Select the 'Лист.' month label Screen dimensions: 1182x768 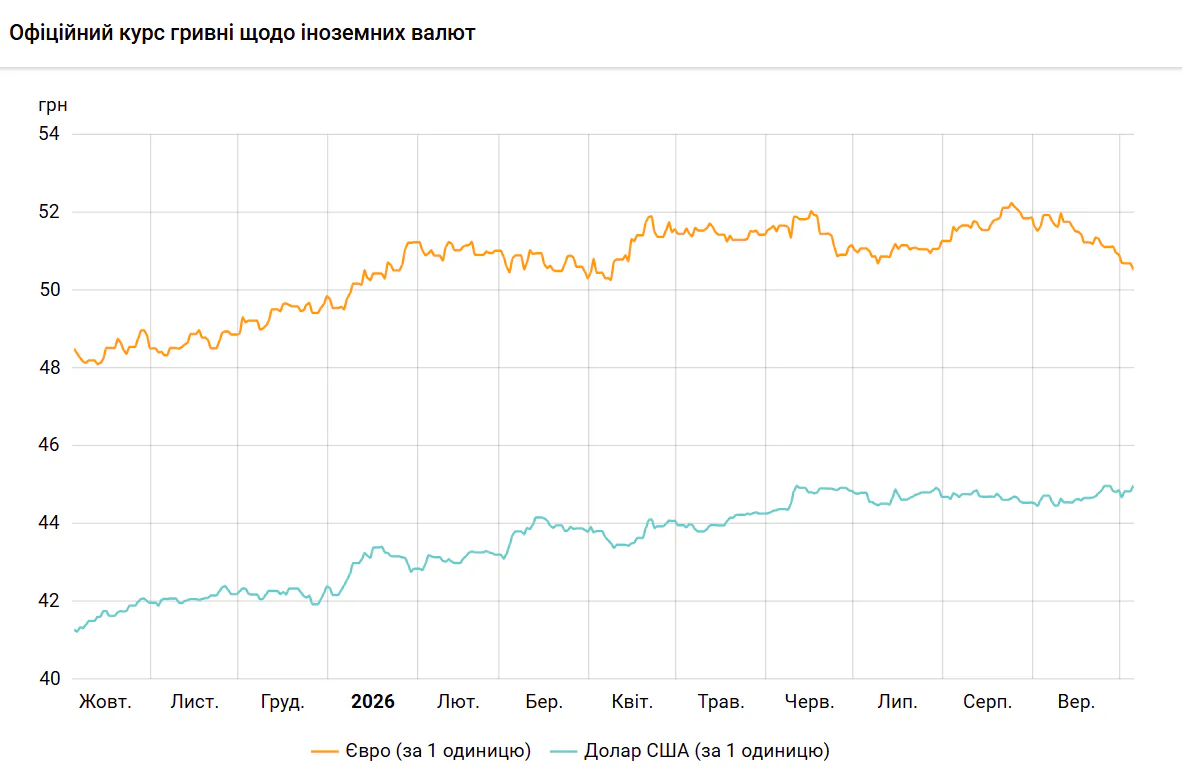(194, 702)
